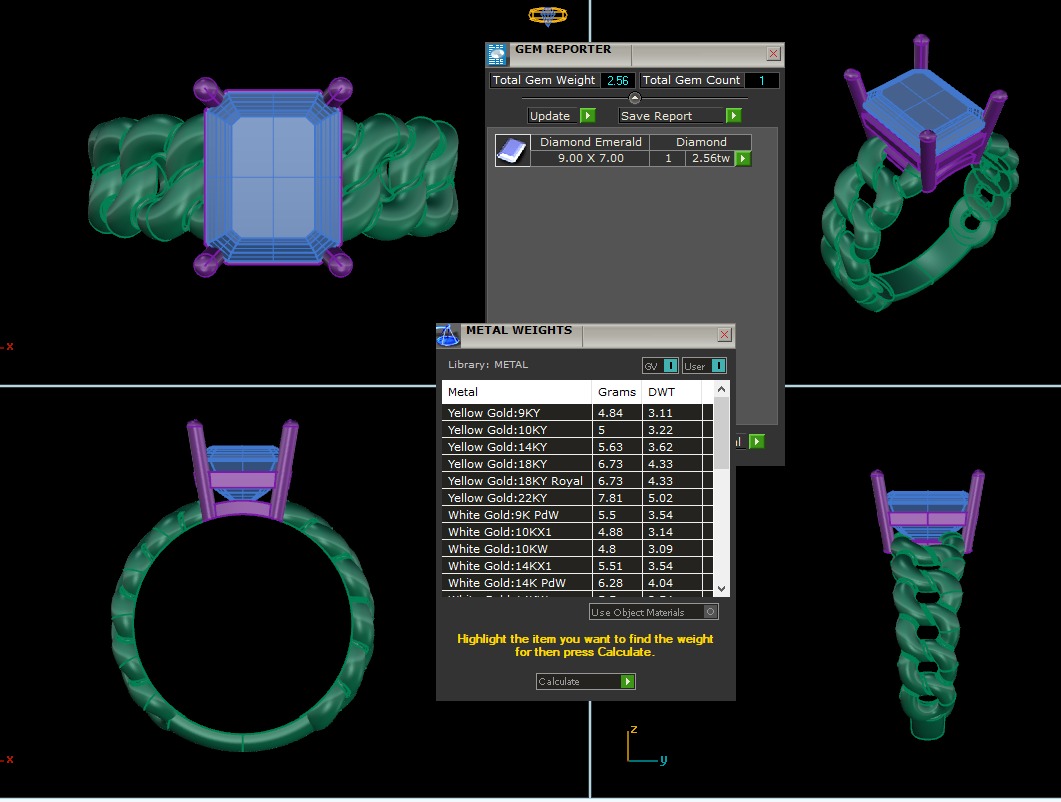Click the green arrow on Calculate
The height and width of the screenshot is (802, 1061).
(627, 682)
